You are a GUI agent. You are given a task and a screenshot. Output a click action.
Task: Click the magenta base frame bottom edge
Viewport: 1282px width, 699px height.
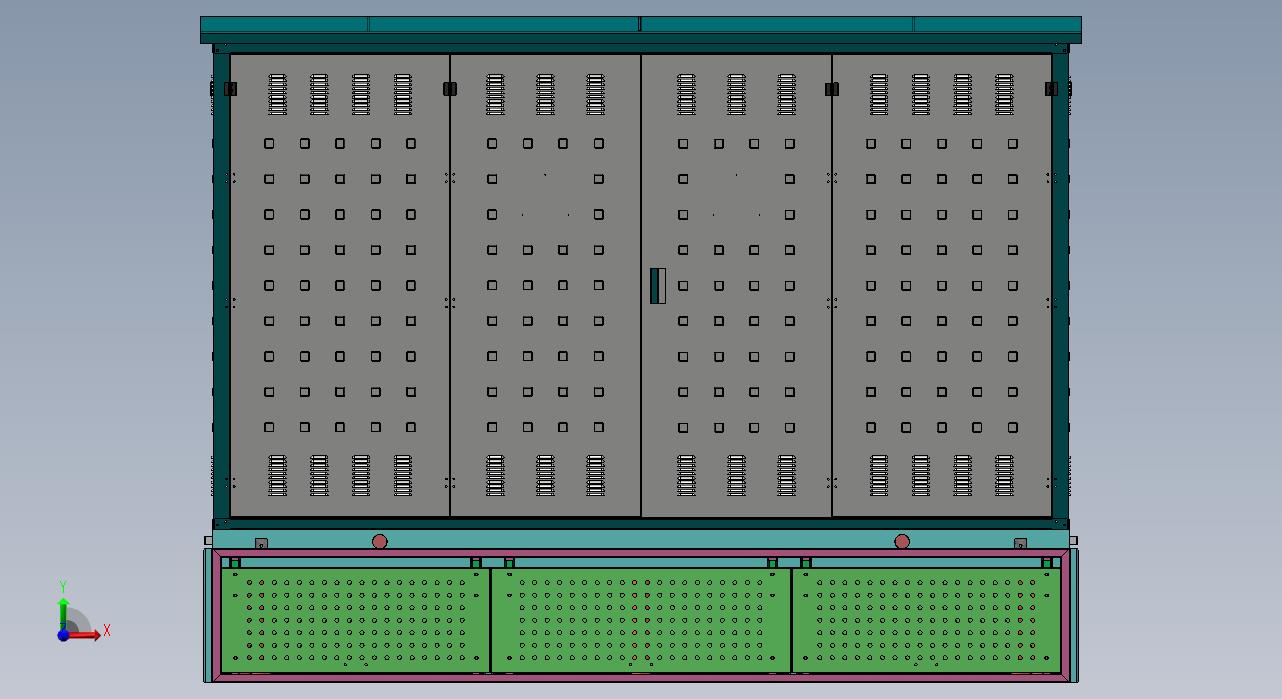[x=640, y=677]
